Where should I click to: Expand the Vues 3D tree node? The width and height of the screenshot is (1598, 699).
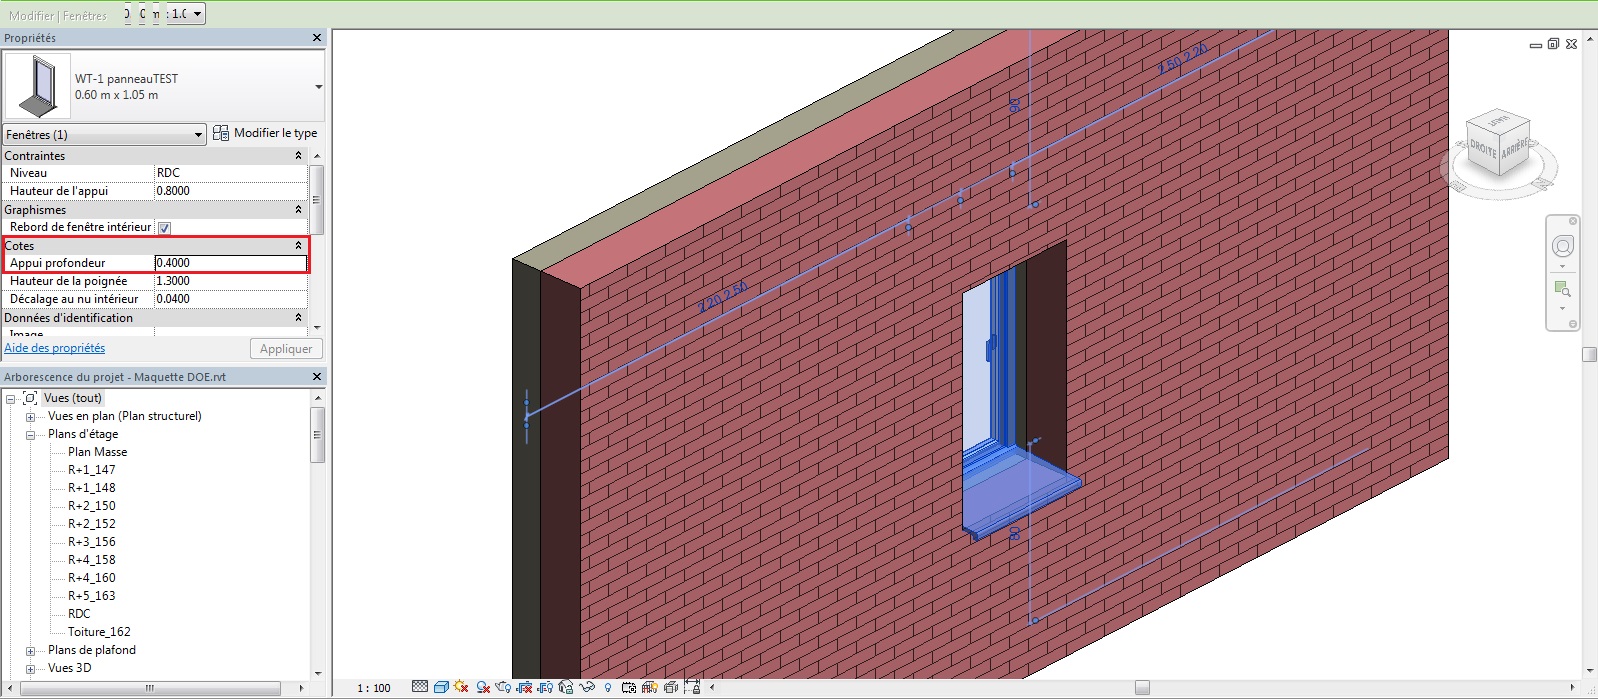click(30, 669)
